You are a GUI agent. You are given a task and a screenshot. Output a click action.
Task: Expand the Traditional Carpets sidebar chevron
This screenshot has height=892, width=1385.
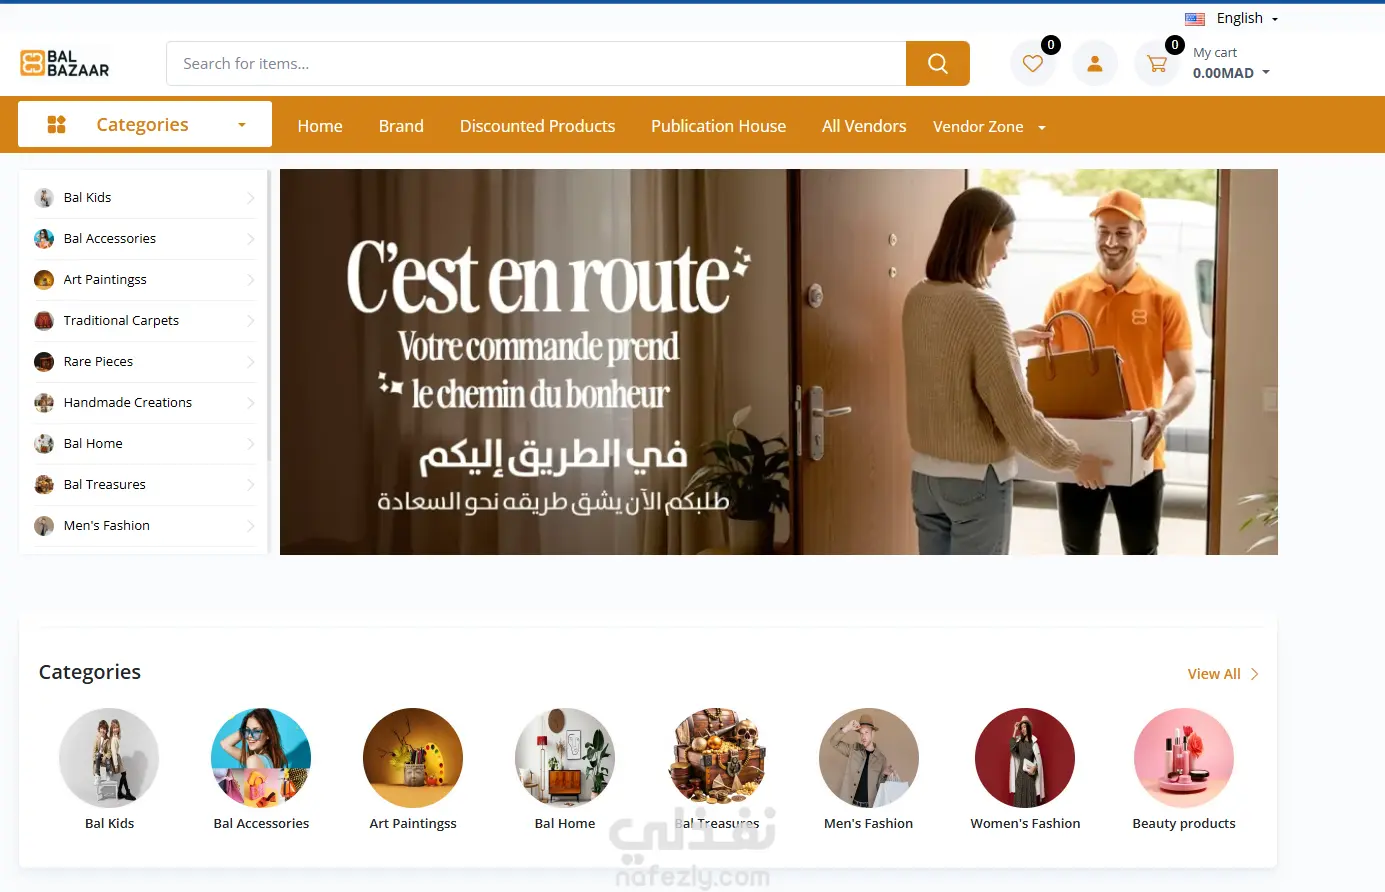click(x=250, y=321)
